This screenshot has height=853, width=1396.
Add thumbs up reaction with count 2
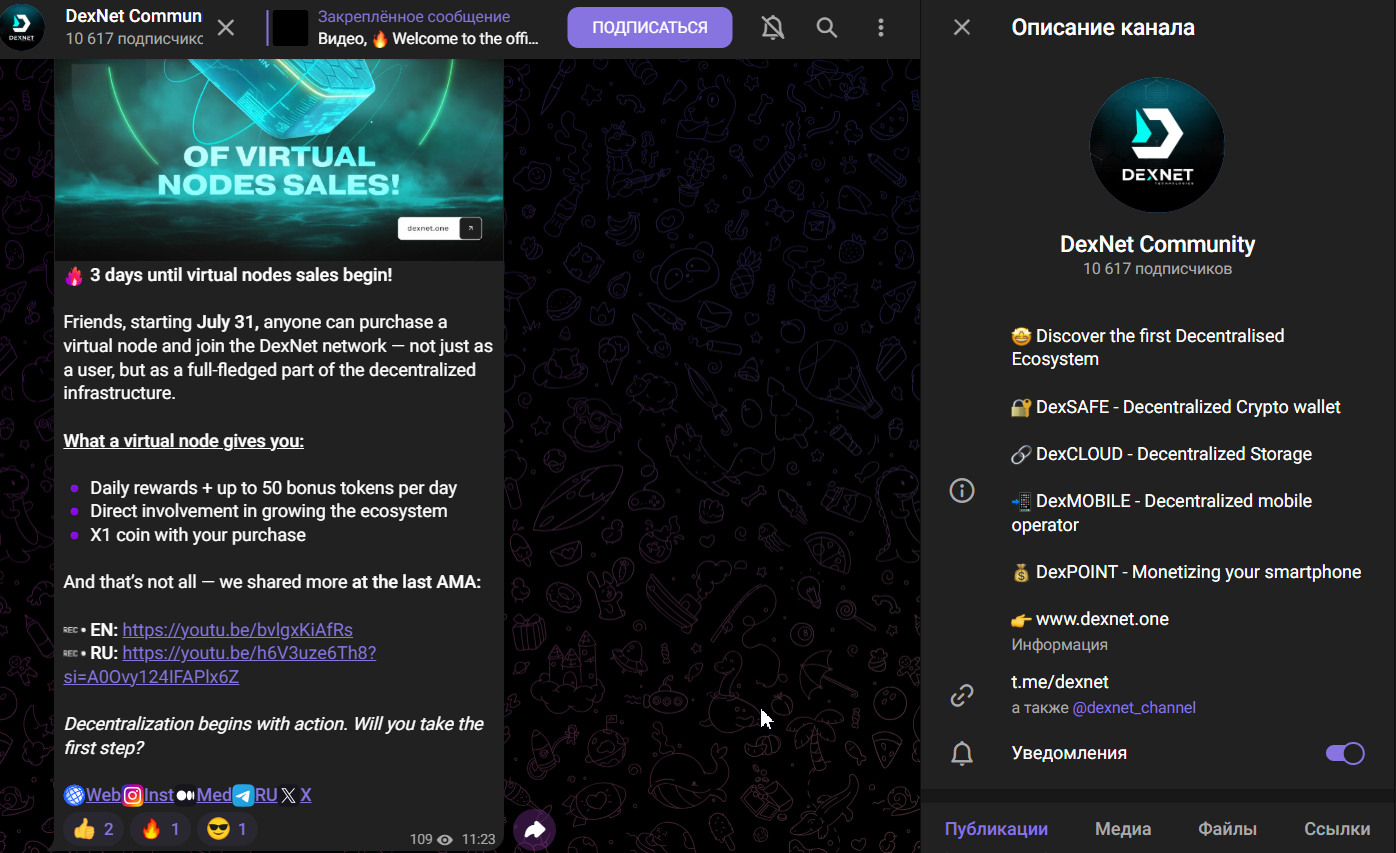click(x=94, y=829)
